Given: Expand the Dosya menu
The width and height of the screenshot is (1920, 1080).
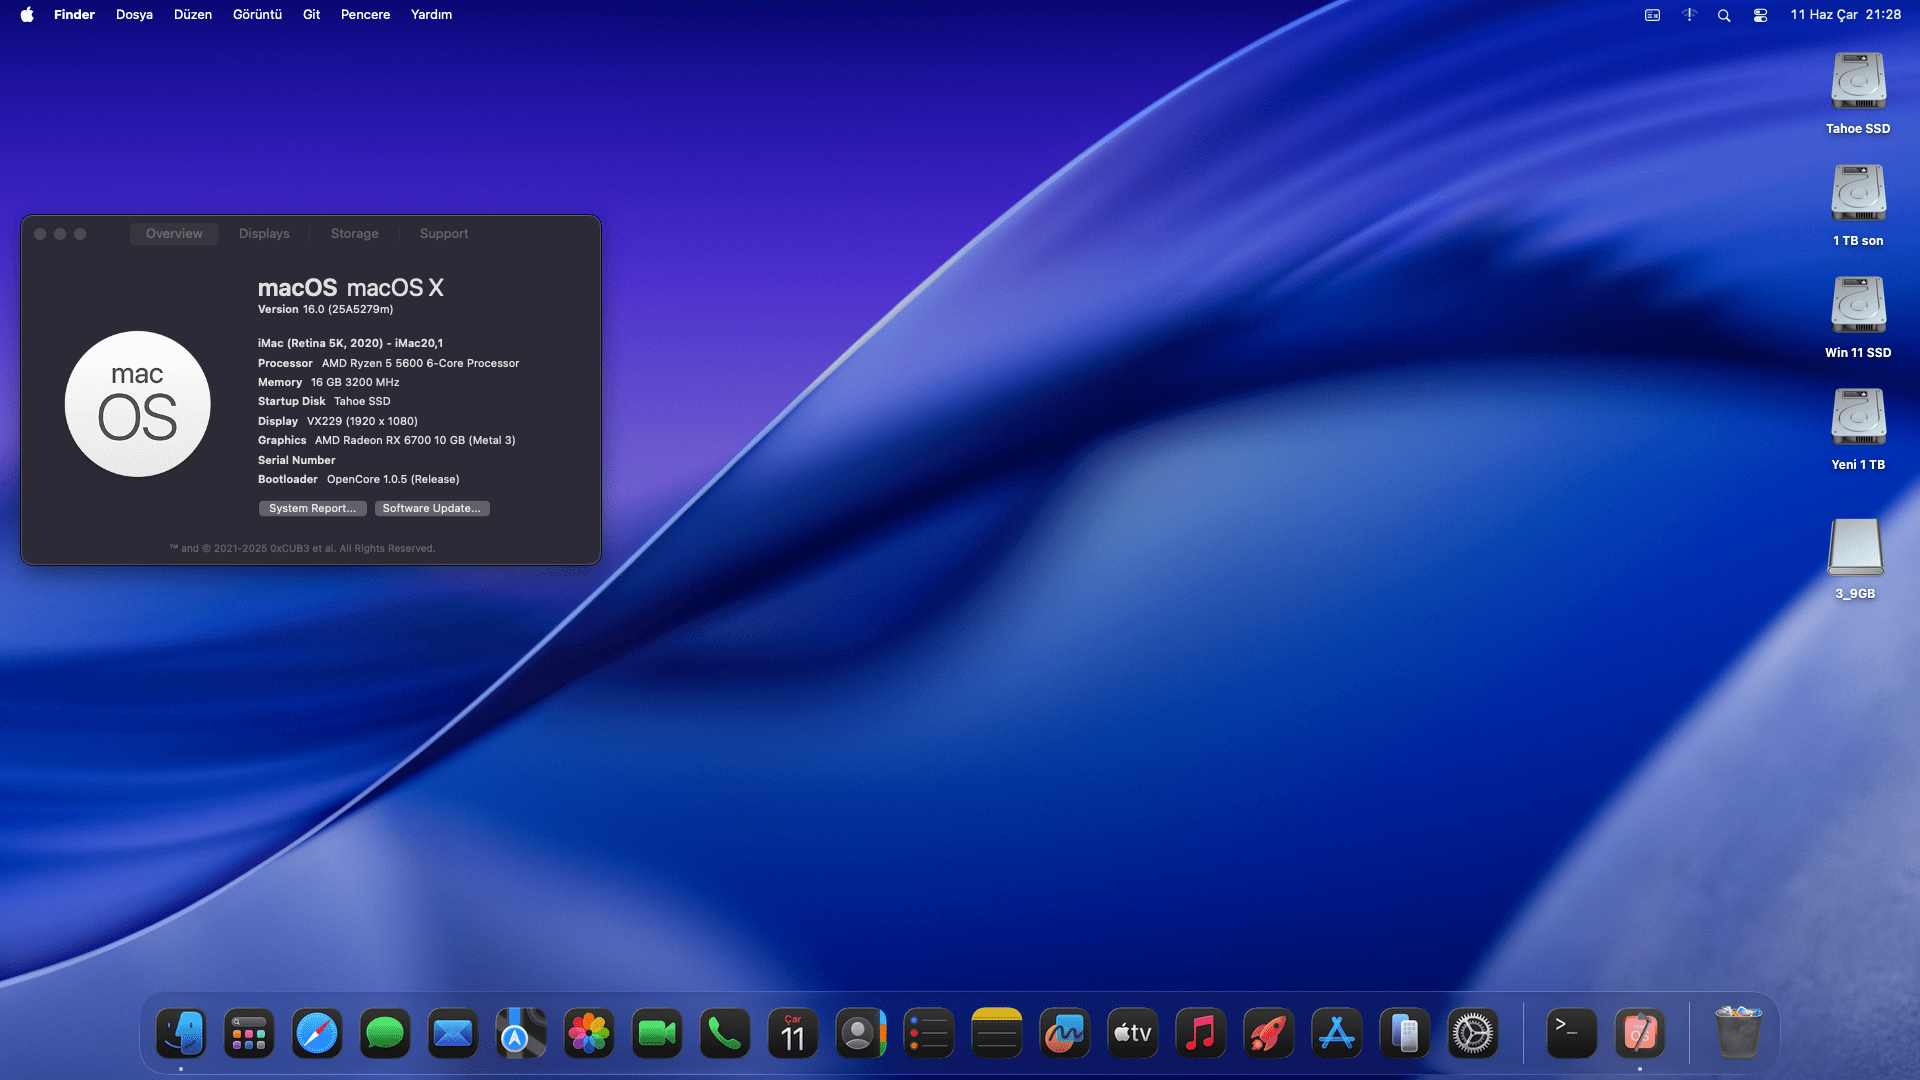Looking at the screenshot, I should click(x=134, y=15).
